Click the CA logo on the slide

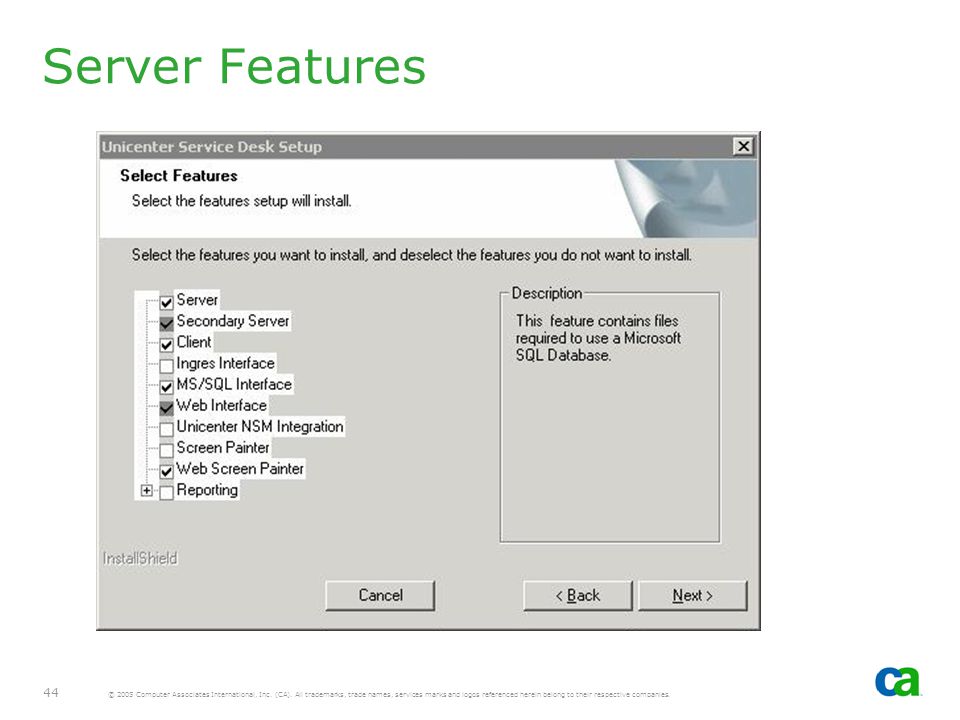pos(898,681)
